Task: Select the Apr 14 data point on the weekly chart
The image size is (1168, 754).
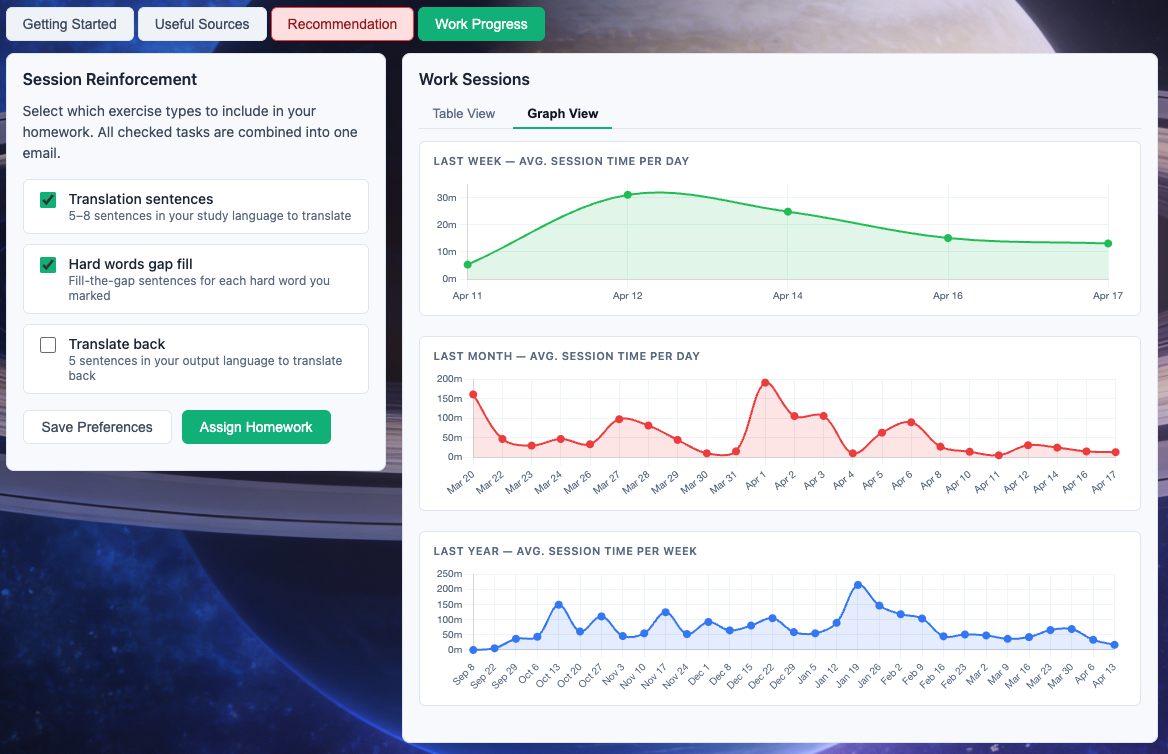Action: click(788, 212)
